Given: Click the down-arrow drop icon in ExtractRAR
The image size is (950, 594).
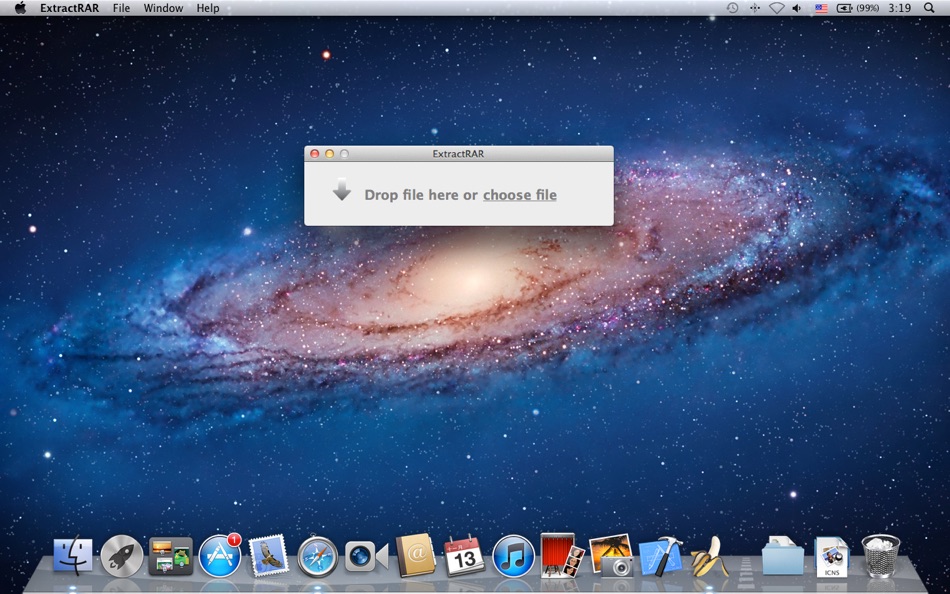Looking at the screenshot, I should click(342, 189).
